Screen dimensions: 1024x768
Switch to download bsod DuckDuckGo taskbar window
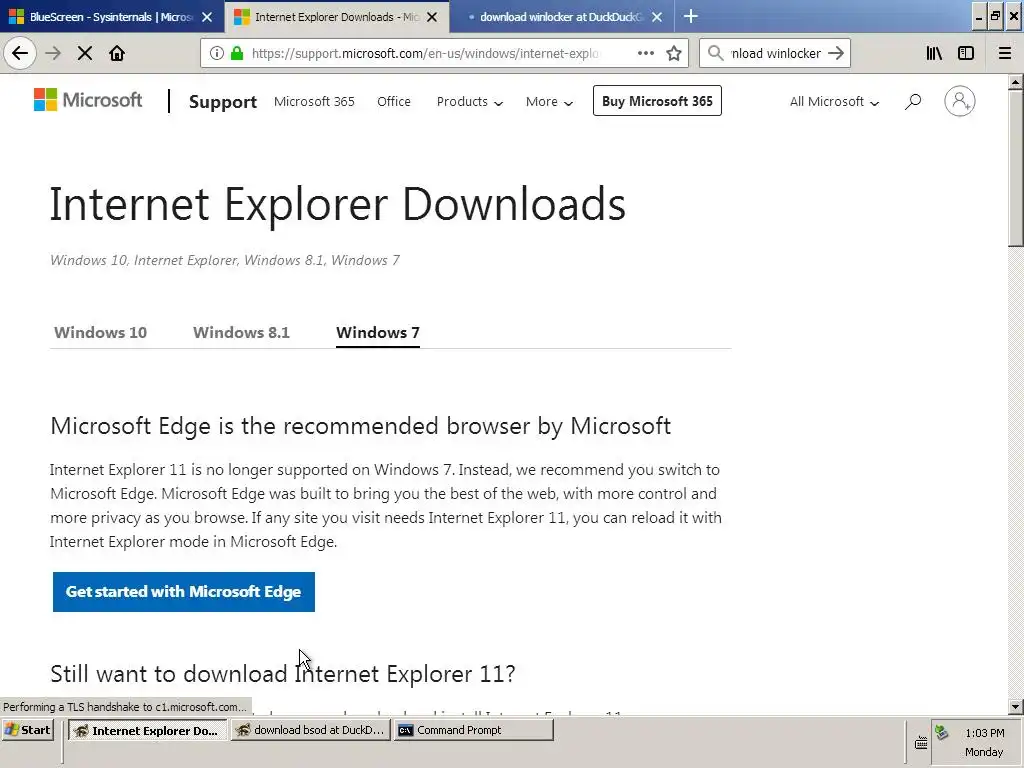point(310,730)
